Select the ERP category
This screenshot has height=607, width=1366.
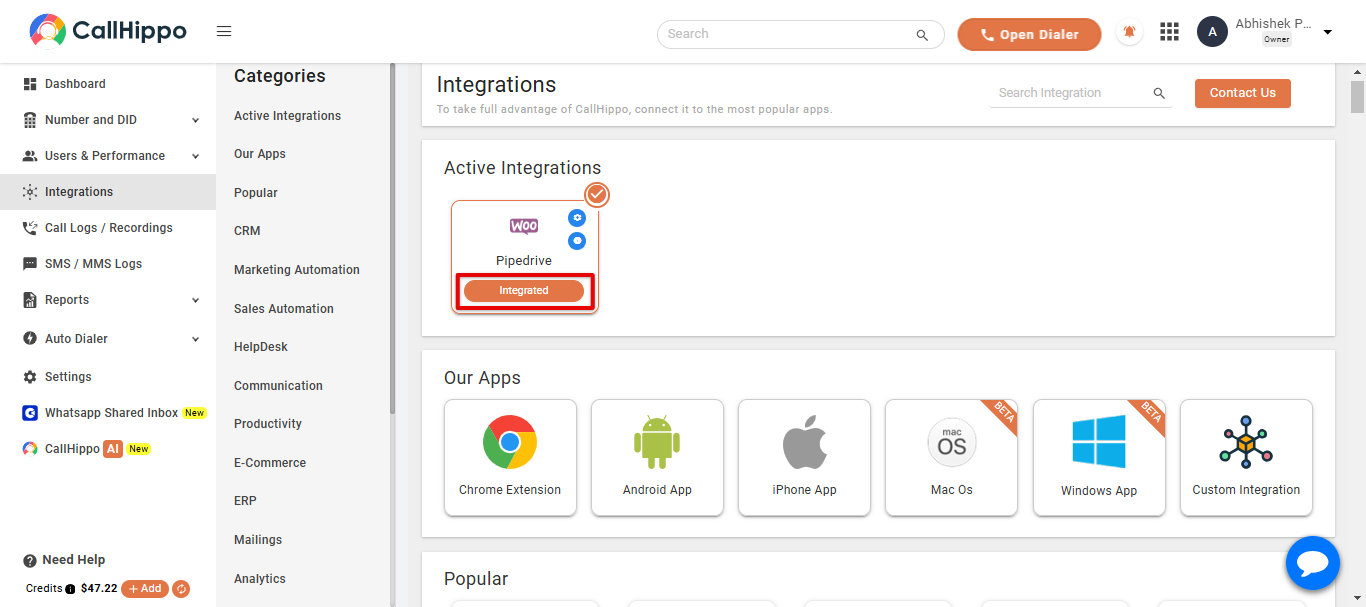click(245, 501)
